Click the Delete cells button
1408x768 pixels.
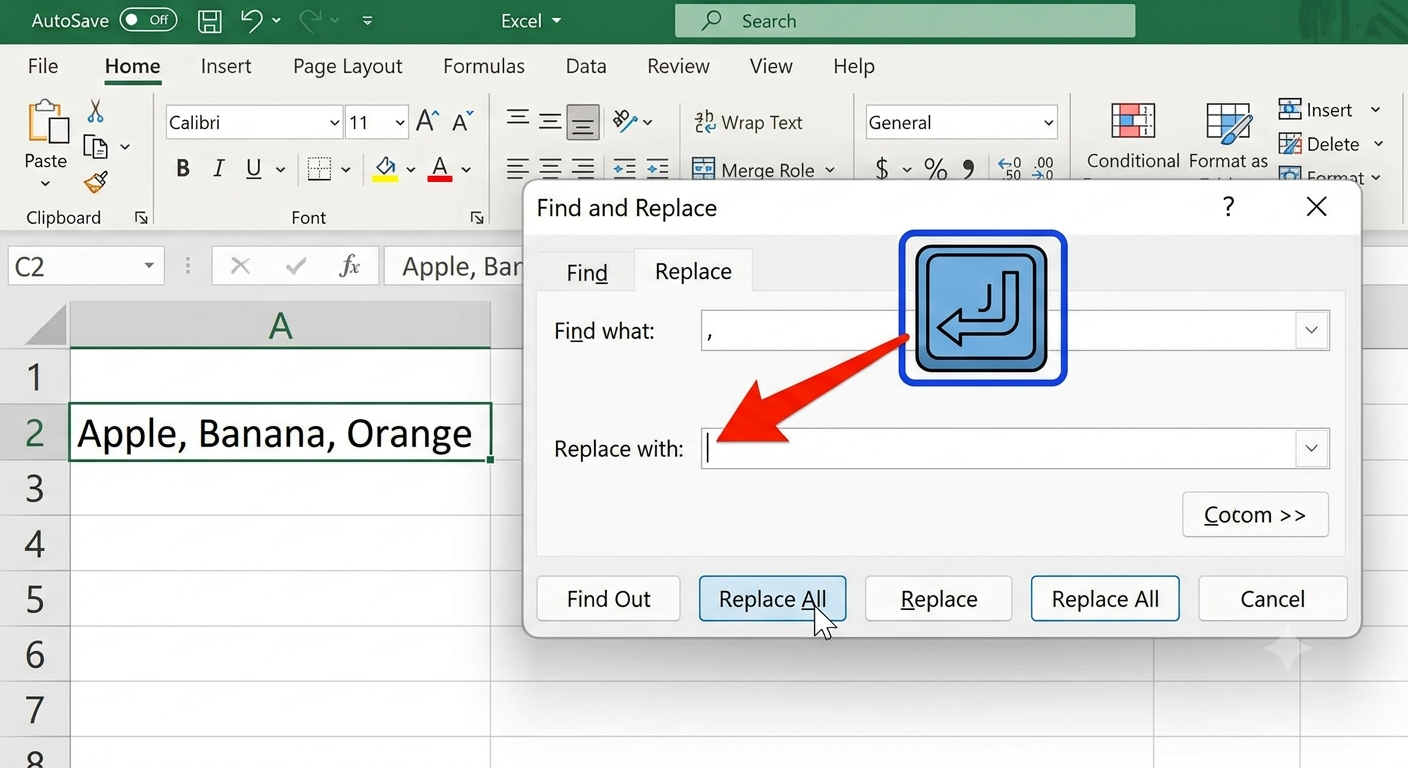point(1319,144)
